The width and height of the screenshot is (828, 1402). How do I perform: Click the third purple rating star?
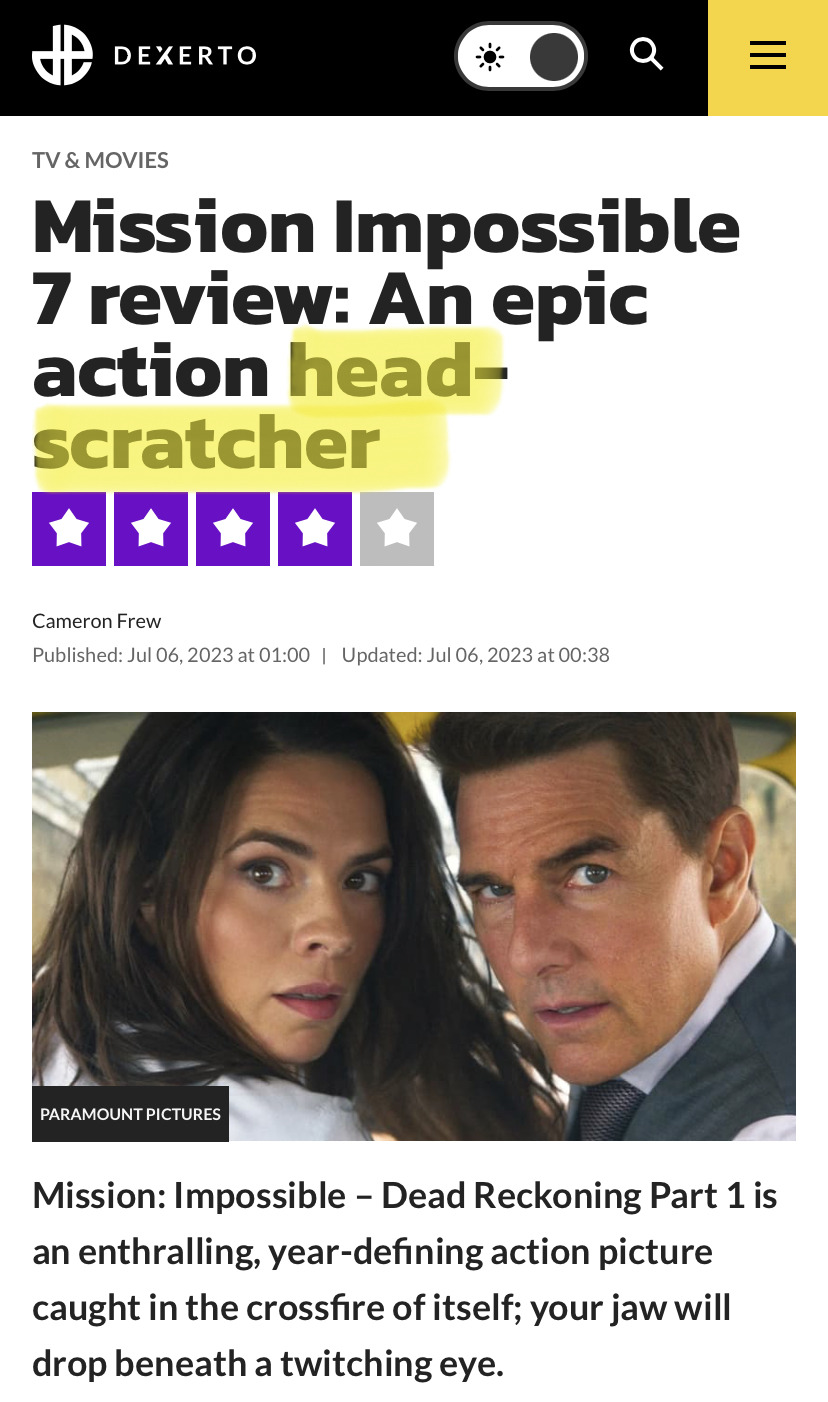pos(233,529)
